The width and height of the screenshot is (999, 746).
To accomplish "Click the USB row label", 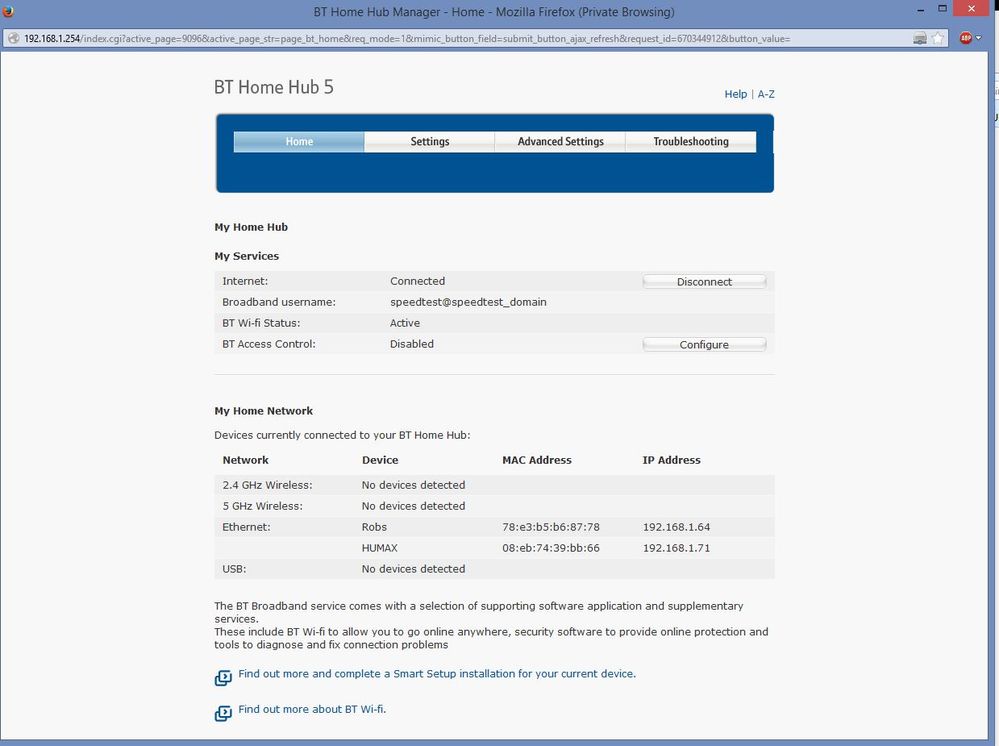I will (234, 569).
